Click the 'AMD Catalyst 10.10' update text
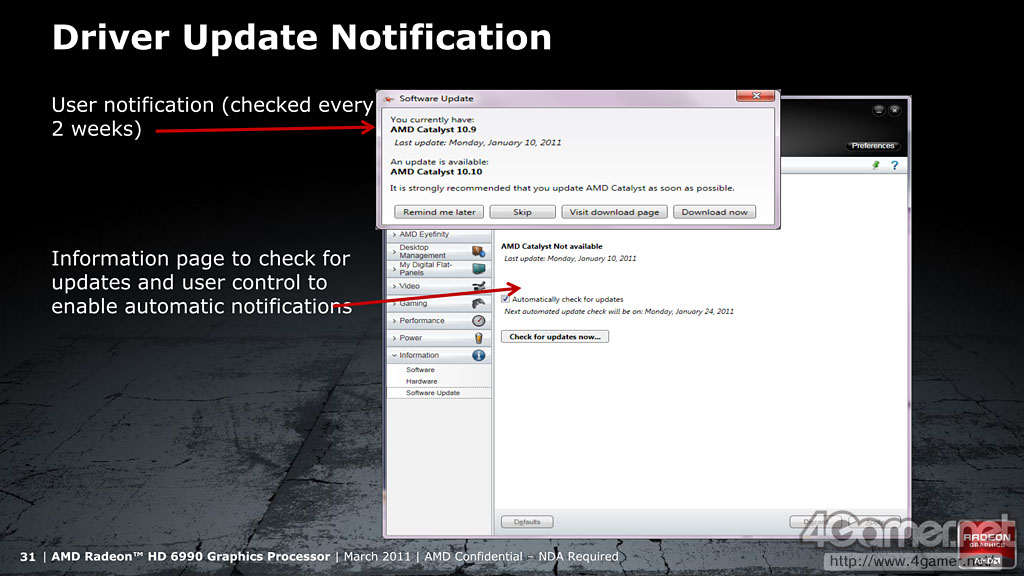This screenshot has height=576, width=1024. pyautogui.click(x=436, y=172)
